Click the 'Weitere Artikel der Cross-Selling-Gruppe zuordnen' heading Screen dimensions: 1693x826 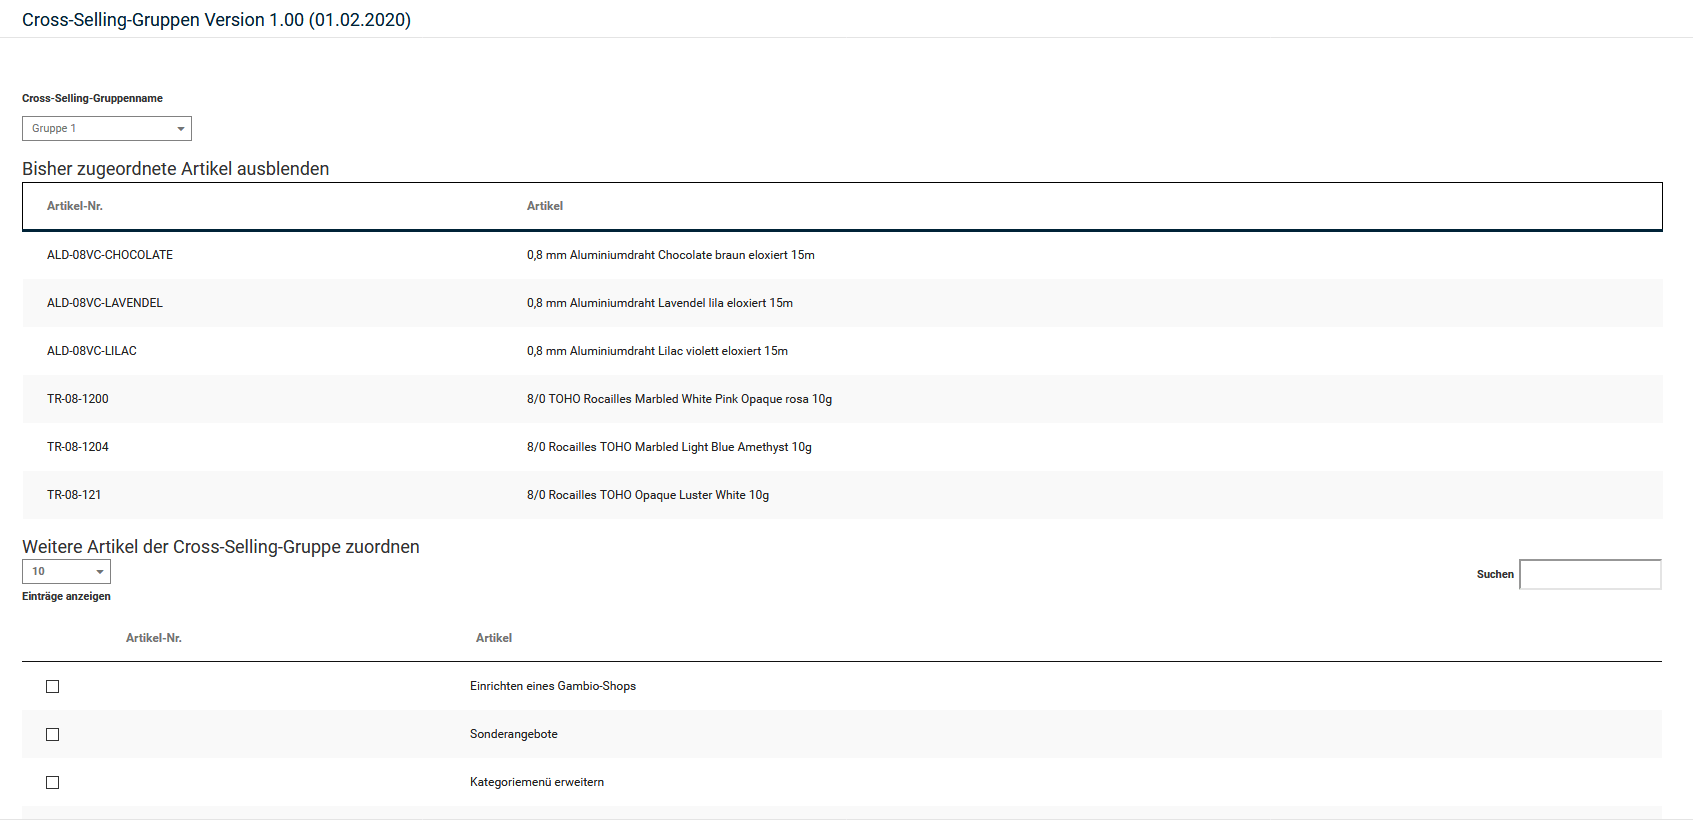(x=221, y=547)
